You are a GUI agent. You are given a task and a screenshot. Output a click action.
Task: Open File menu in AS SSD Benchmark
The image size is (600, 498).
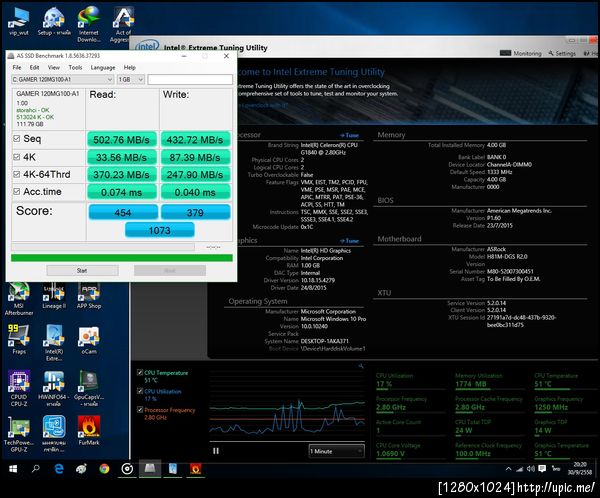click(x=17, y=67)
